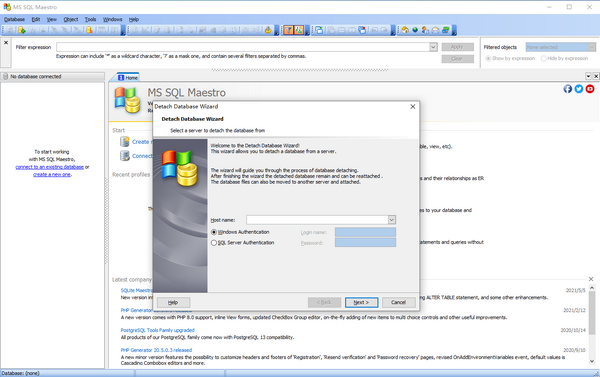Image resolution: width=600 pixels, height=377 pixels.
Task: Open the YouTube channel icon
Action: click(x=590, y=89)
